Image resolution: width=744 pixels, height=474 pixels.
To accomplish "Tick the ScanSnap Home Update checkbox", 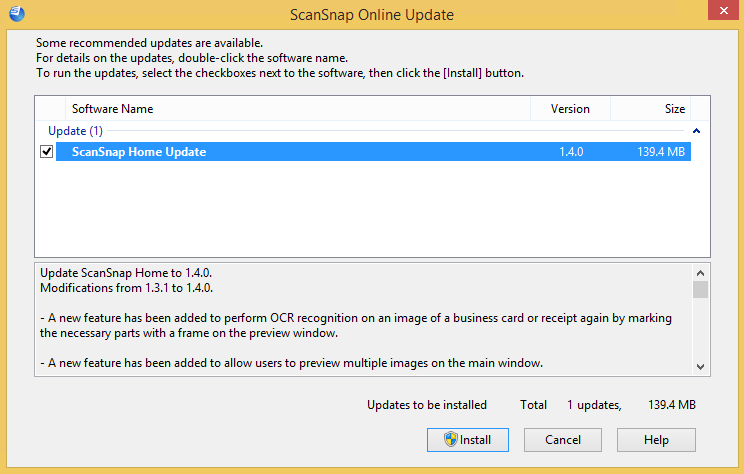I will (x=47, y=152).
